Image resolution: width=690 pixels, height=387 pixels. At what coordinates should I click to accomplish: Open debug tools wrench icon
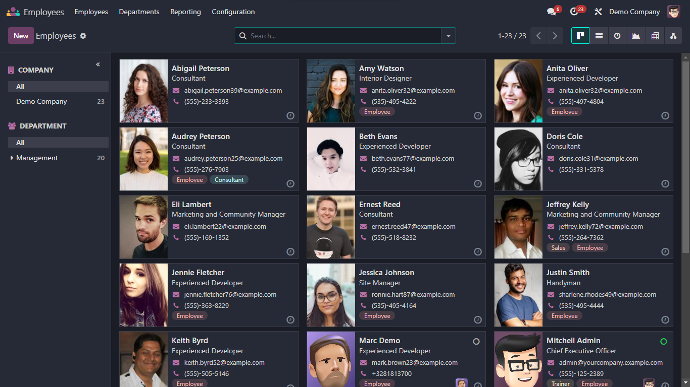pos(598,12)
